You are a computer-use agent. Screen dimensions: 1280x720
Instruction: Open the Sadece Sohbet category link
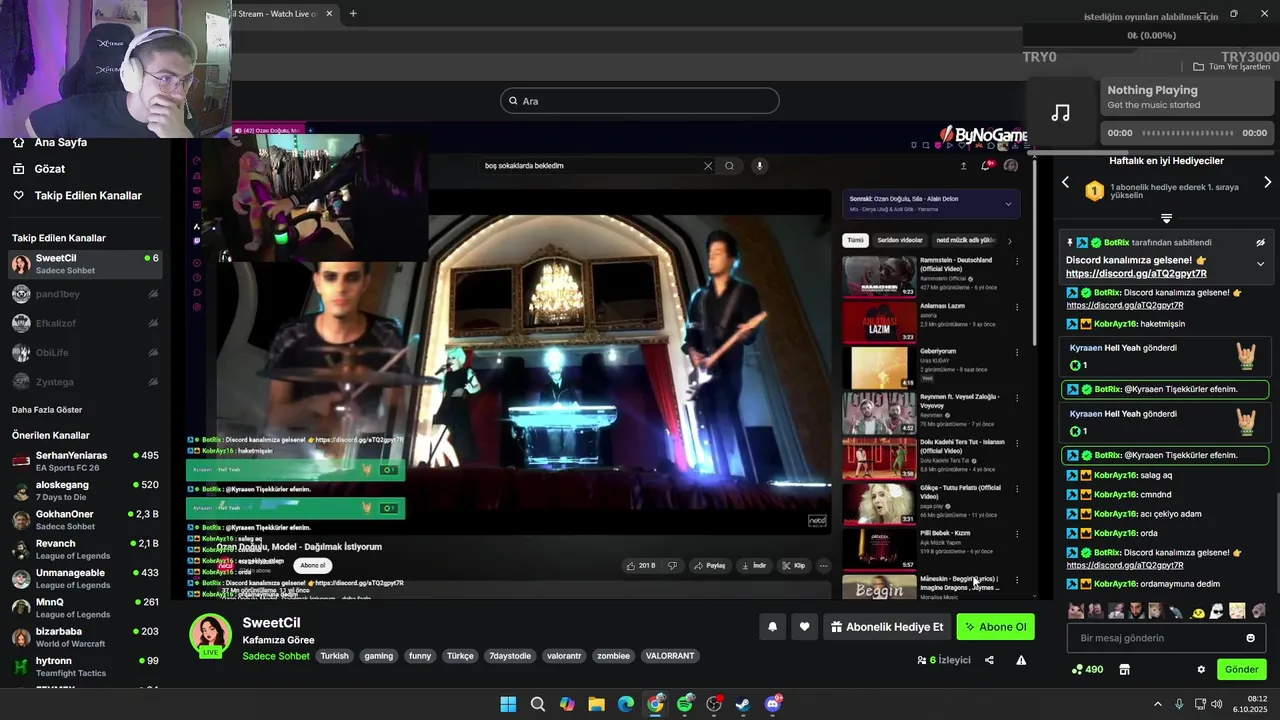pyautogui.click(x=276, y=656)
